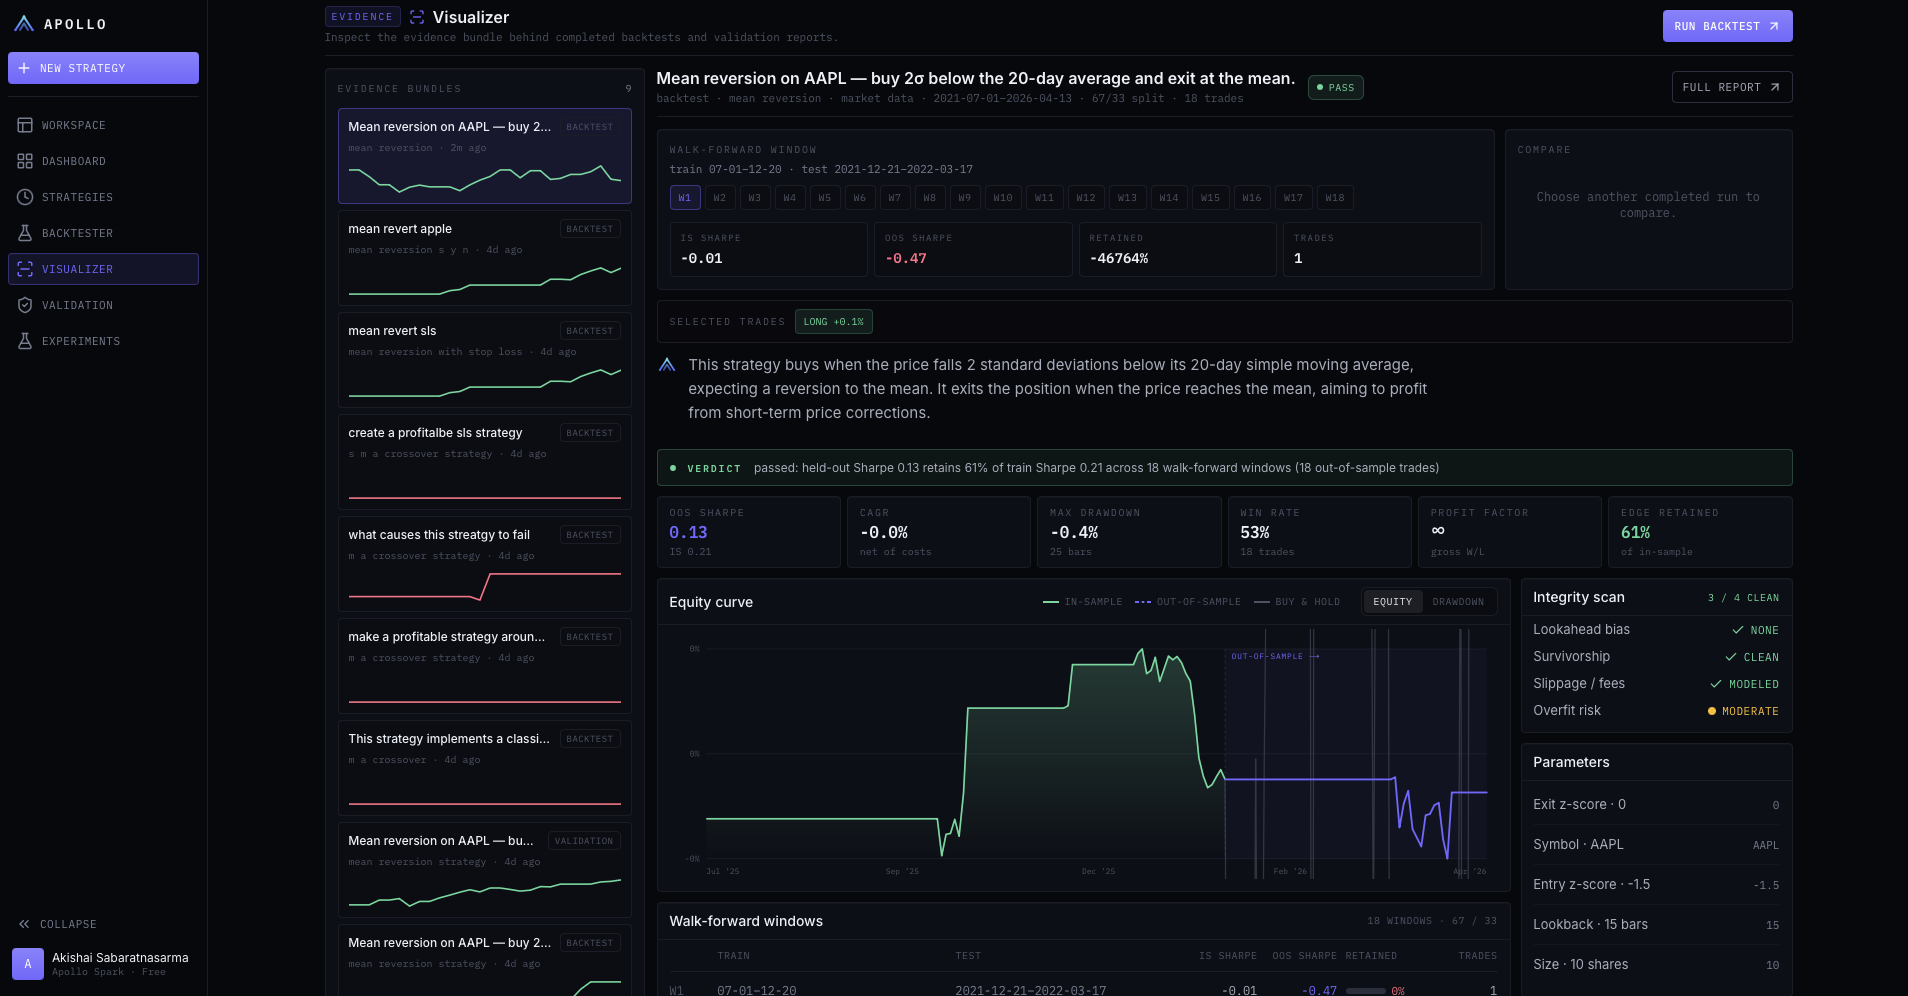Click the Max Drawdown -0.4% metric card
This screenshot has width=1908, height=996.
(x=1129, y=532)
